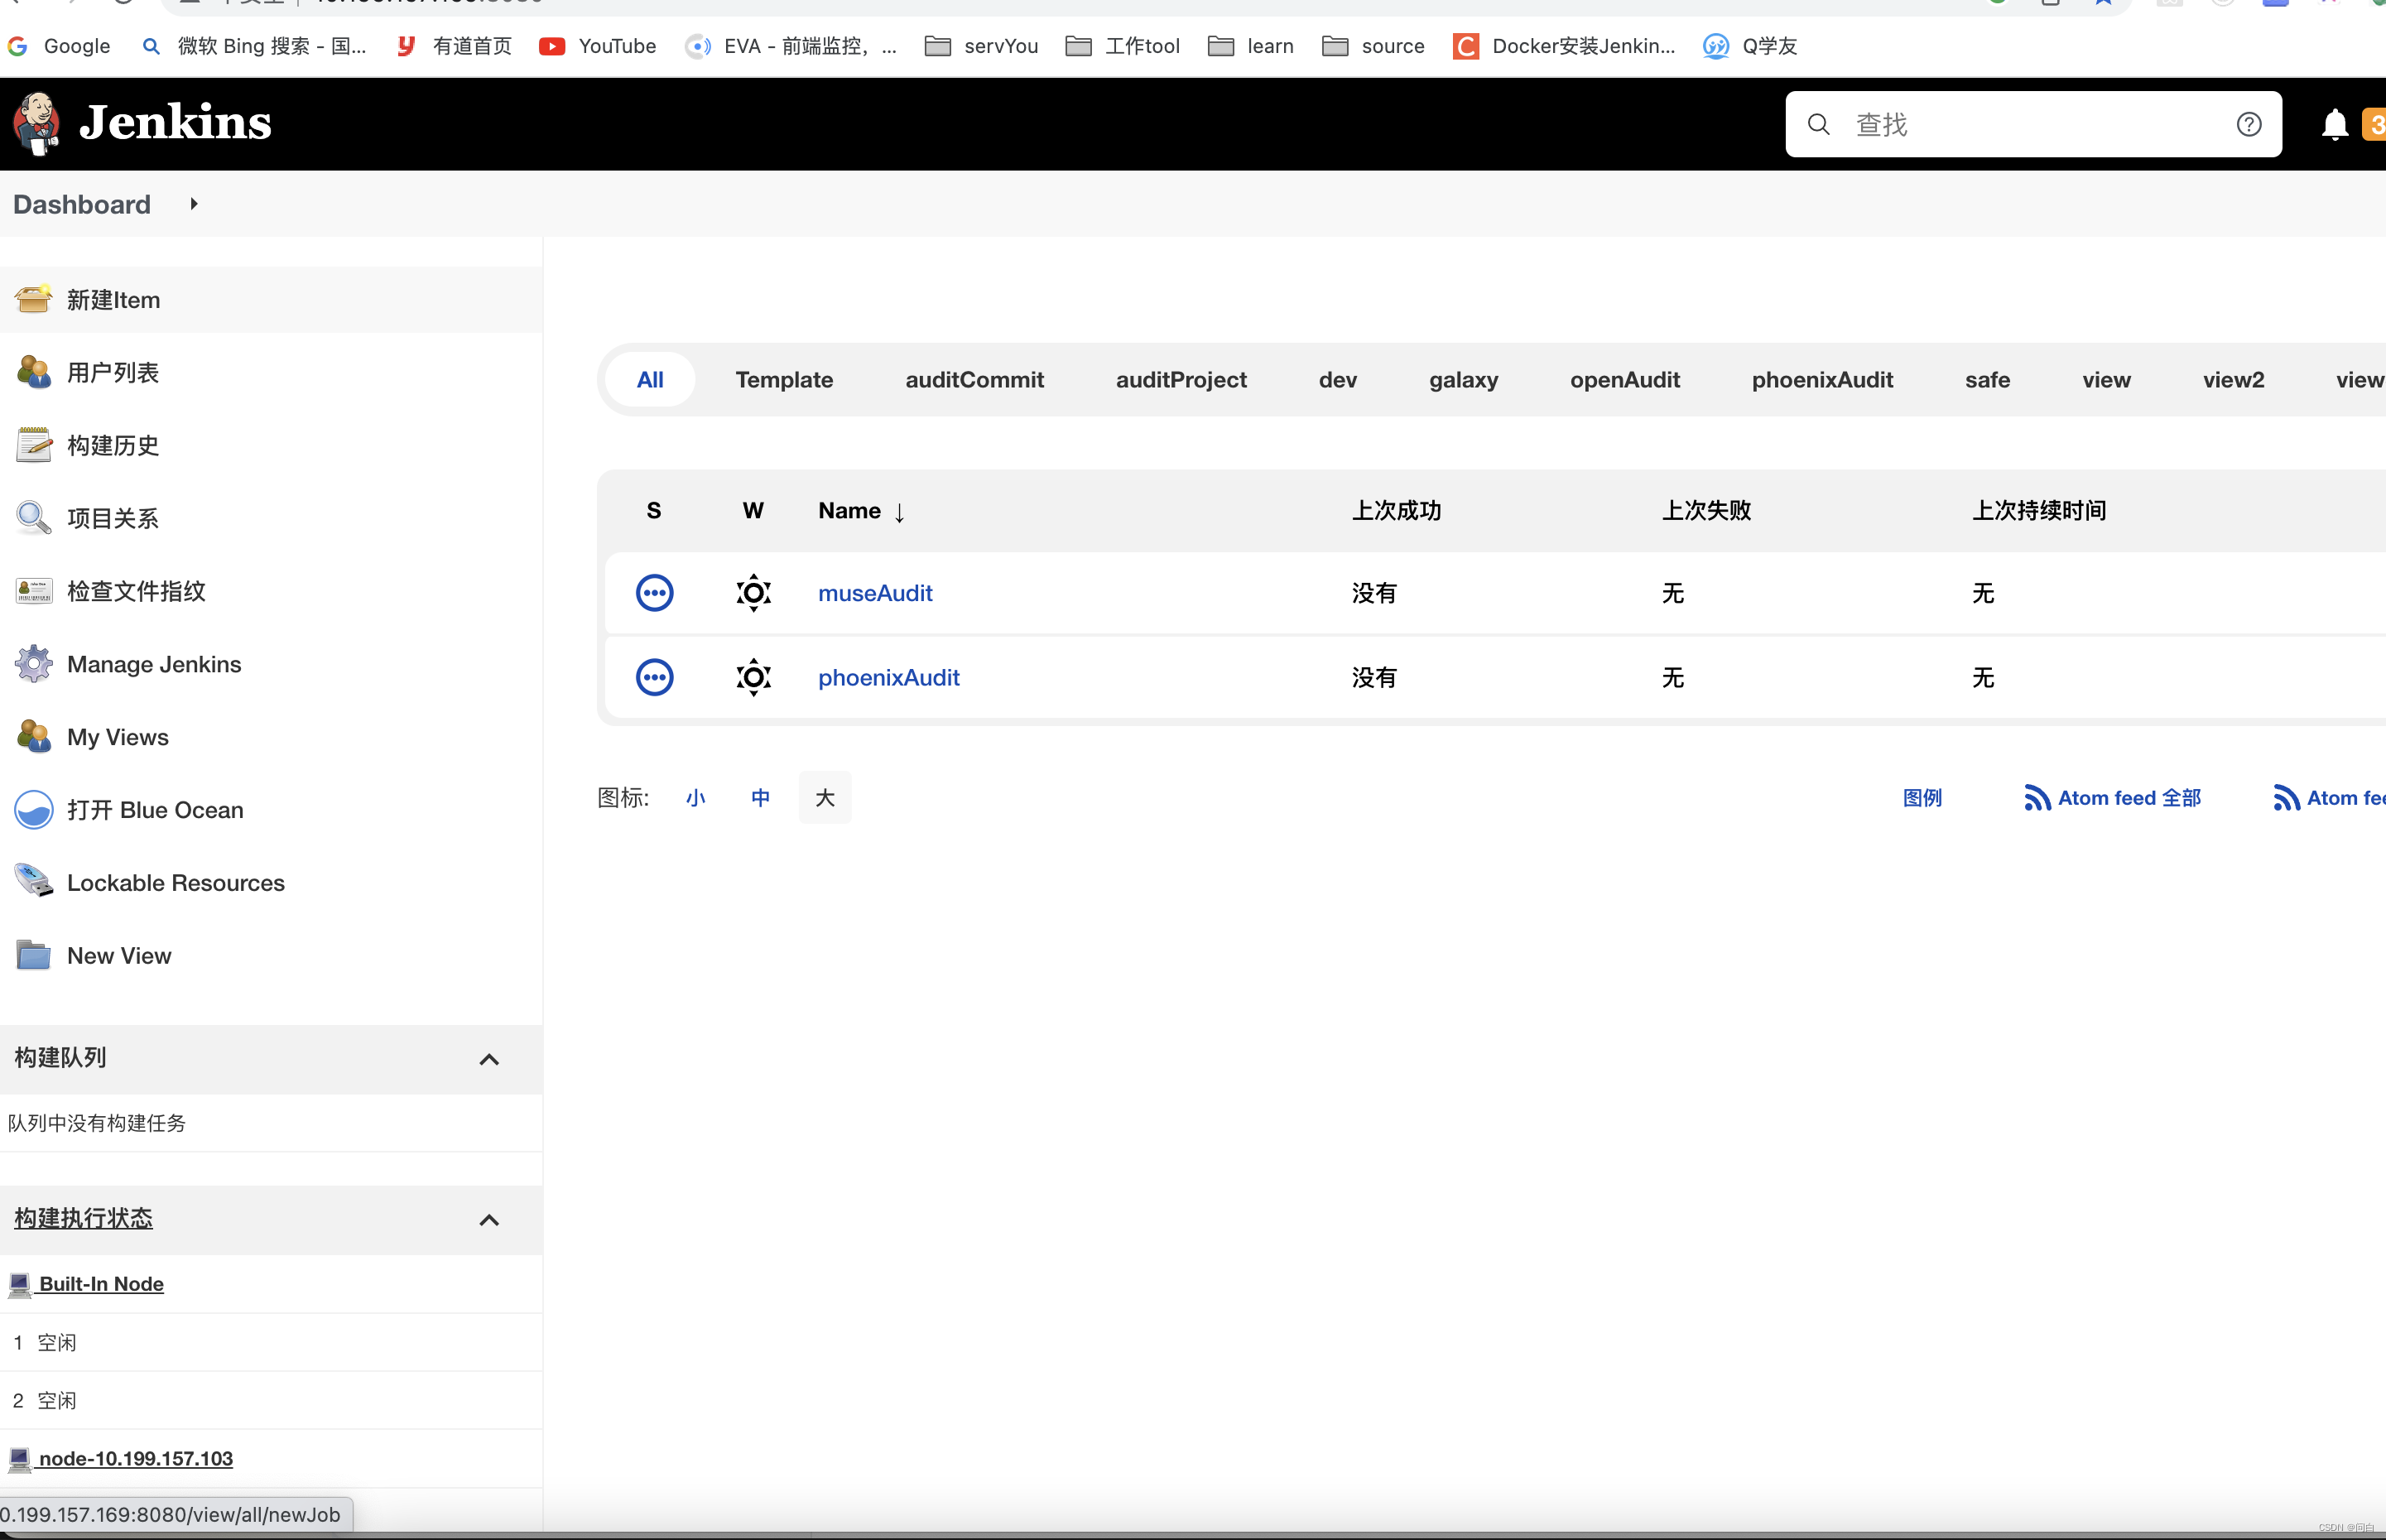This screenshot has width=2386, height=1540.
Task: Click museAudit build status icon
Action: click(654, 593)
